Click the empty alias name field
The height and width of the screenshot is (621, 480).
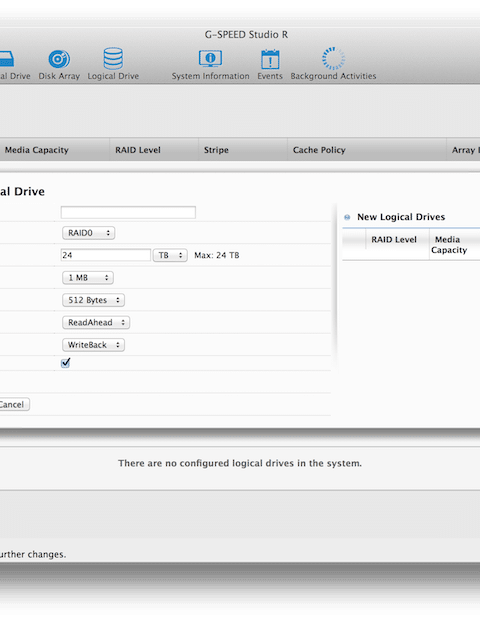[x=128, y=212]
